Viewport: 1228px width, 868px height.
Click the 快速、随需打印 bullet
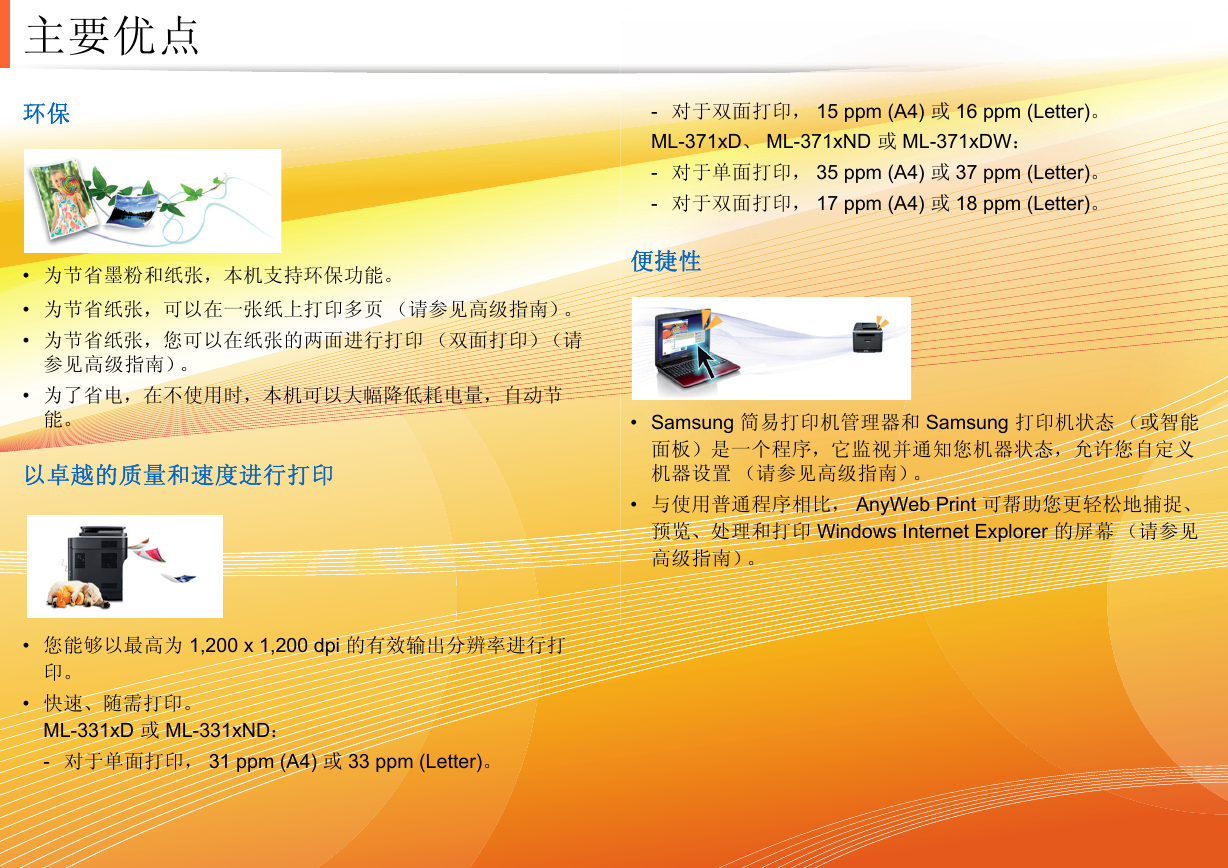(x=119, y=704)
